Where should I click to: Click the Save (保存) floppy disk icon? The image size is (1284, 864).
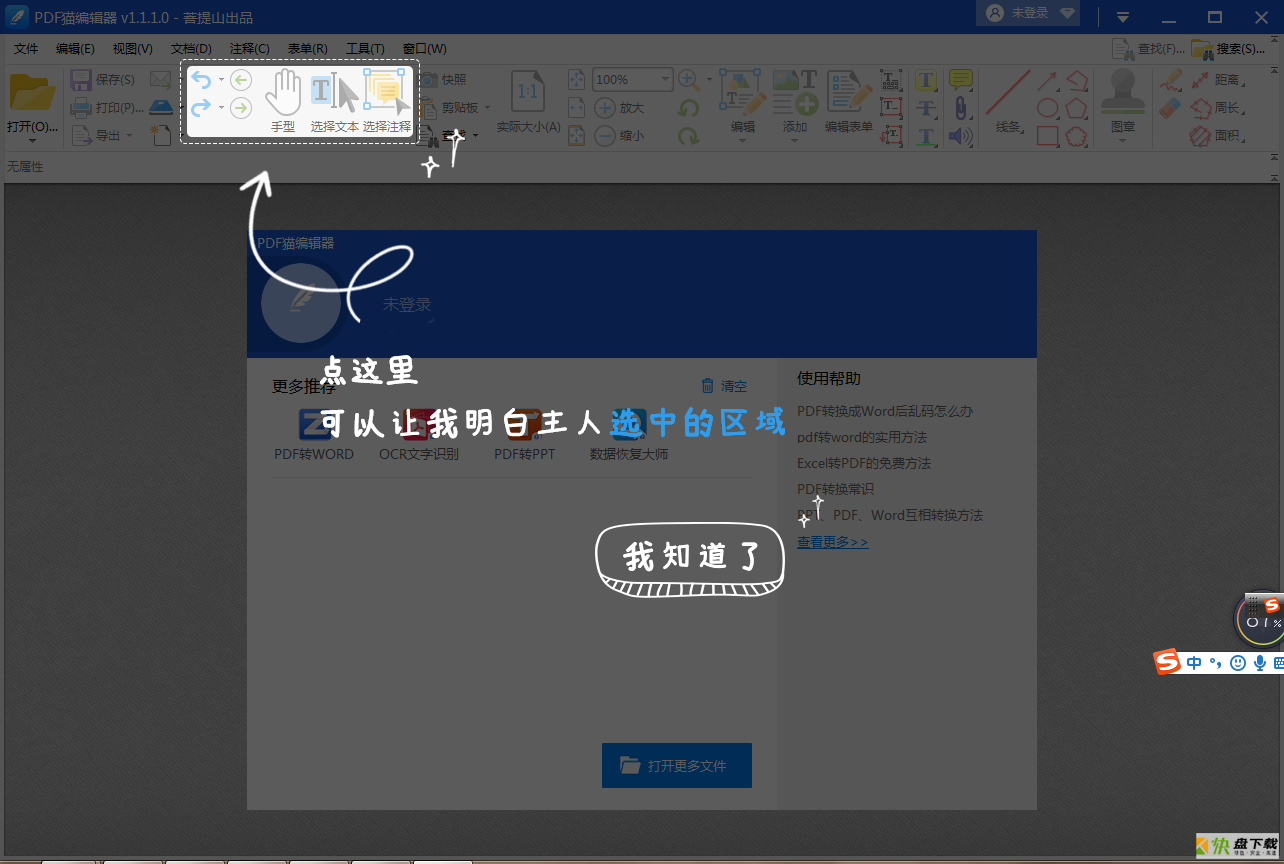coord(82,80)
